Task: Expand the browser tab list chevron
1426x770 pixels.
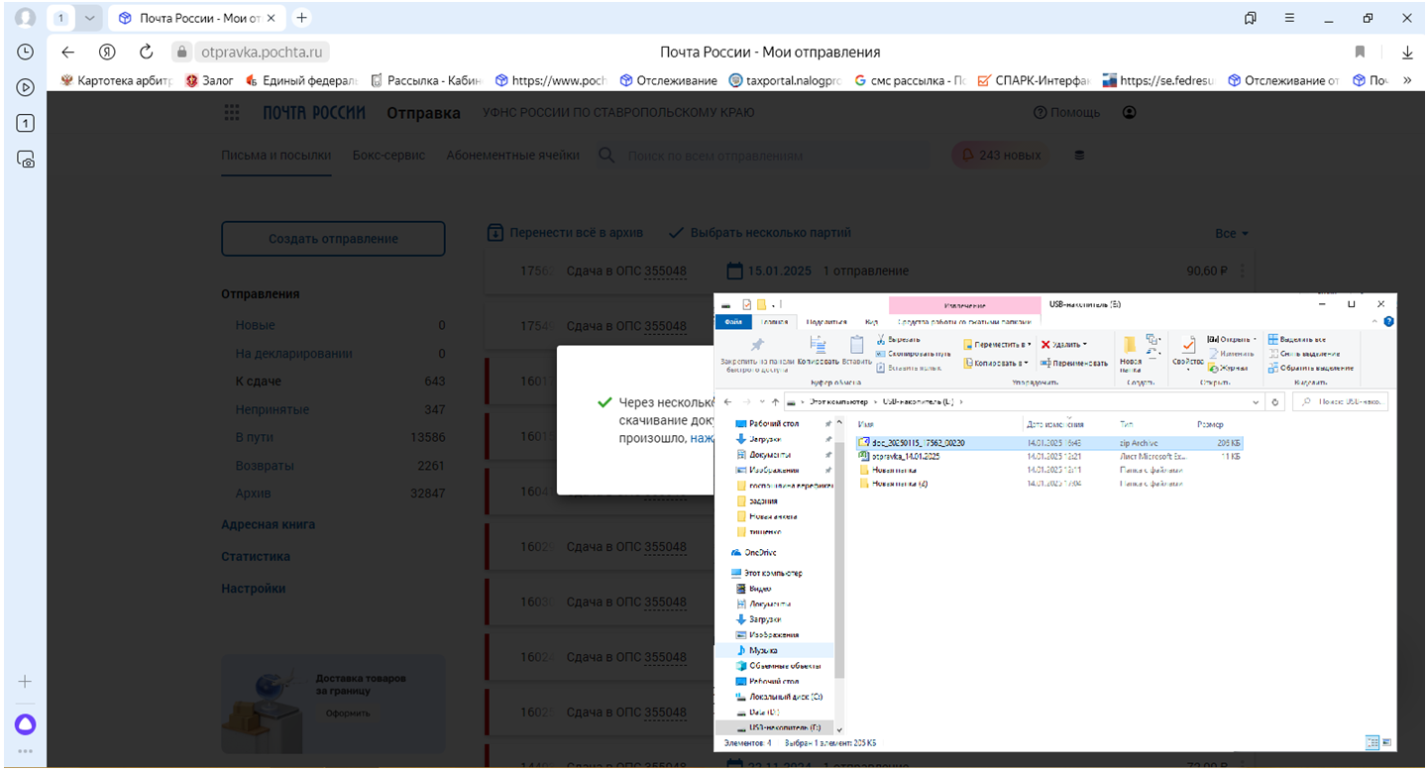Action: [x=90, y=18]
